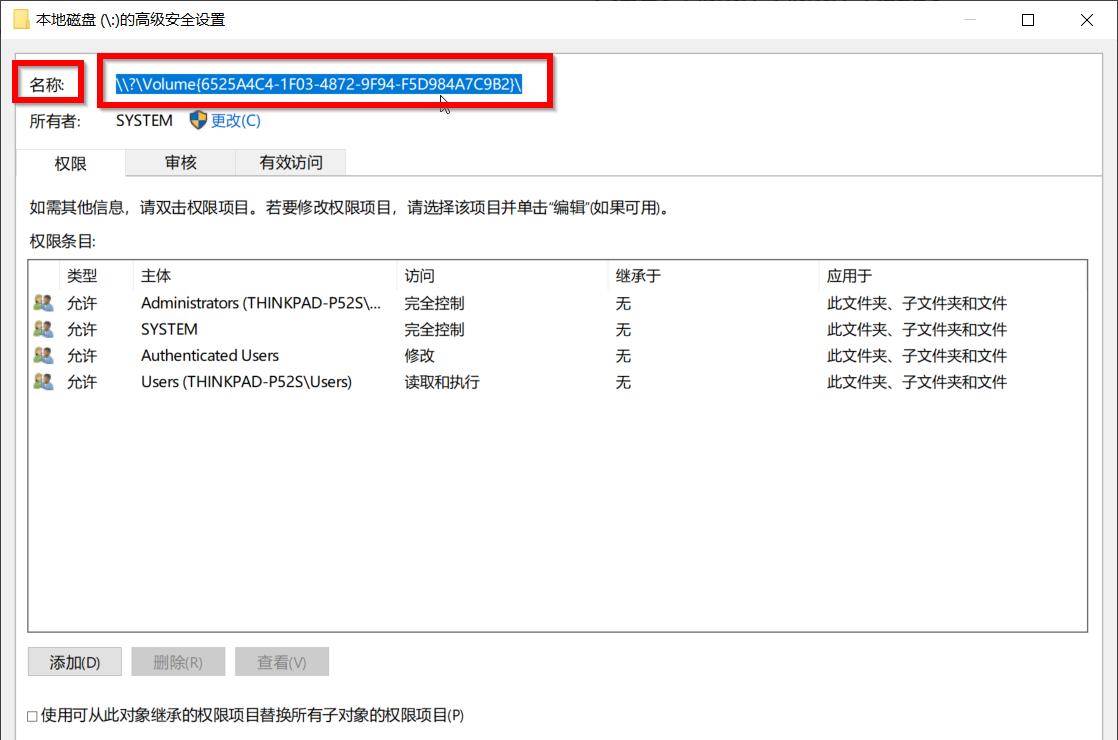Click the 添加(D) button

75,662
